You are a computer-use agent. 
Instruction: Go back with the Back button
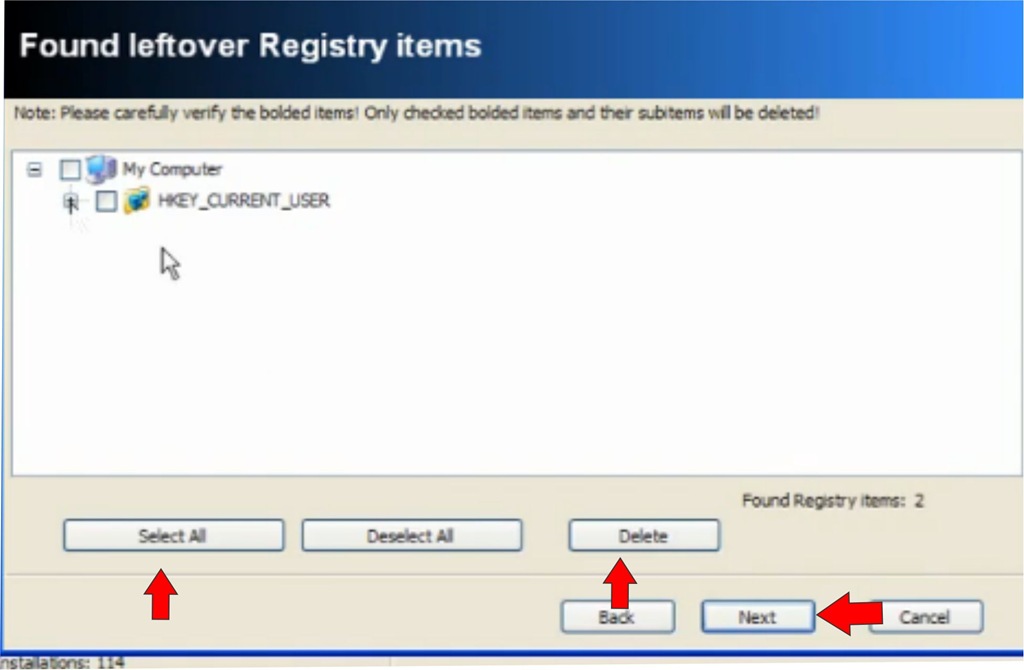click(x=618, y=616)
